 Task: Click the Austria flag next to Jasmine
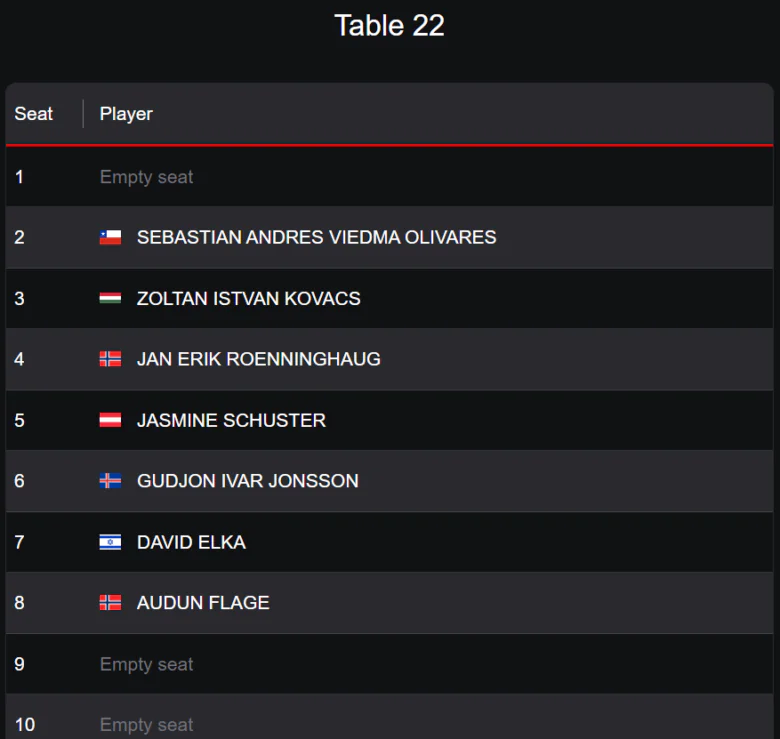pos(110,420)
